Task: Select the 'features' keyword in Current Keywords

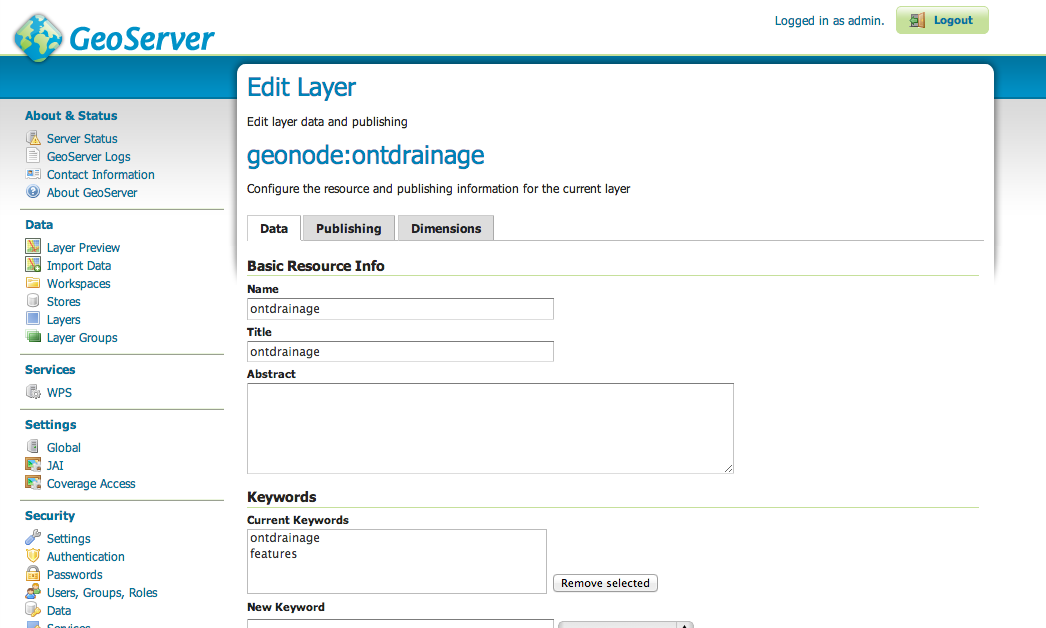Action: point(274,554)
